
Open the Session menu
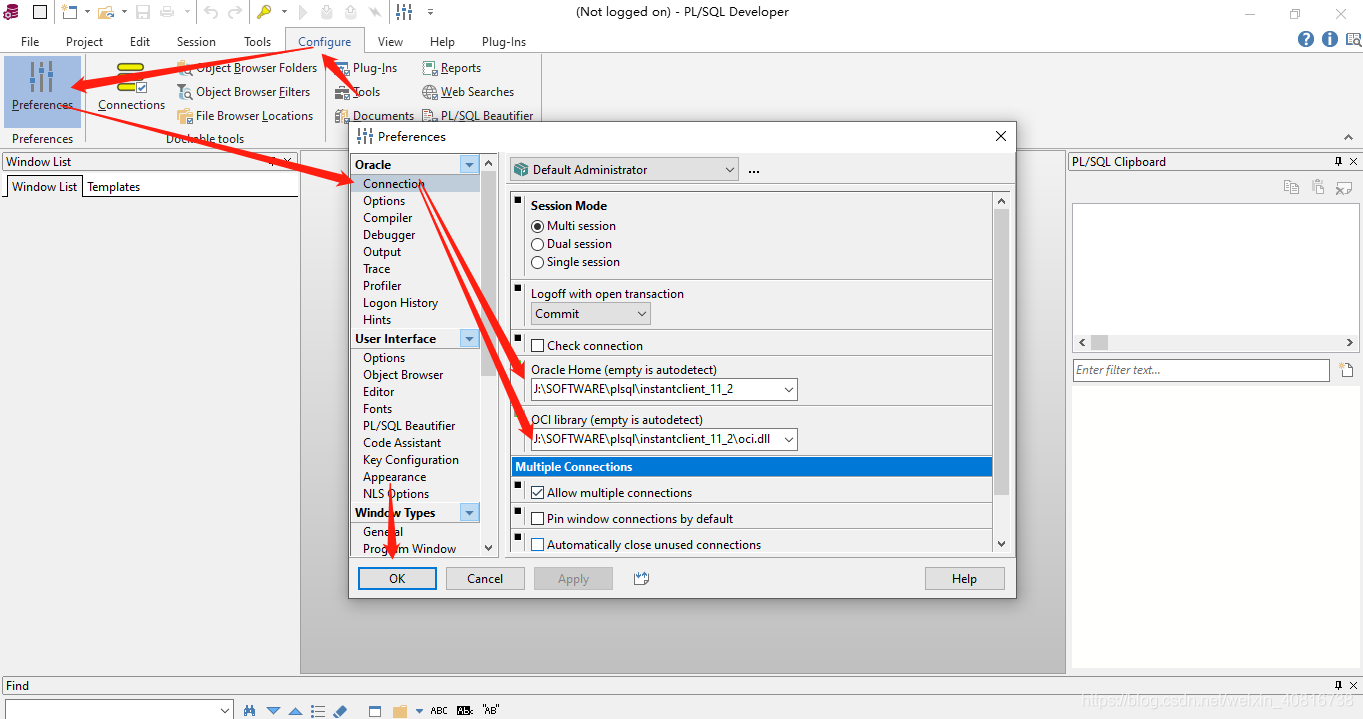tap(196, 42)
